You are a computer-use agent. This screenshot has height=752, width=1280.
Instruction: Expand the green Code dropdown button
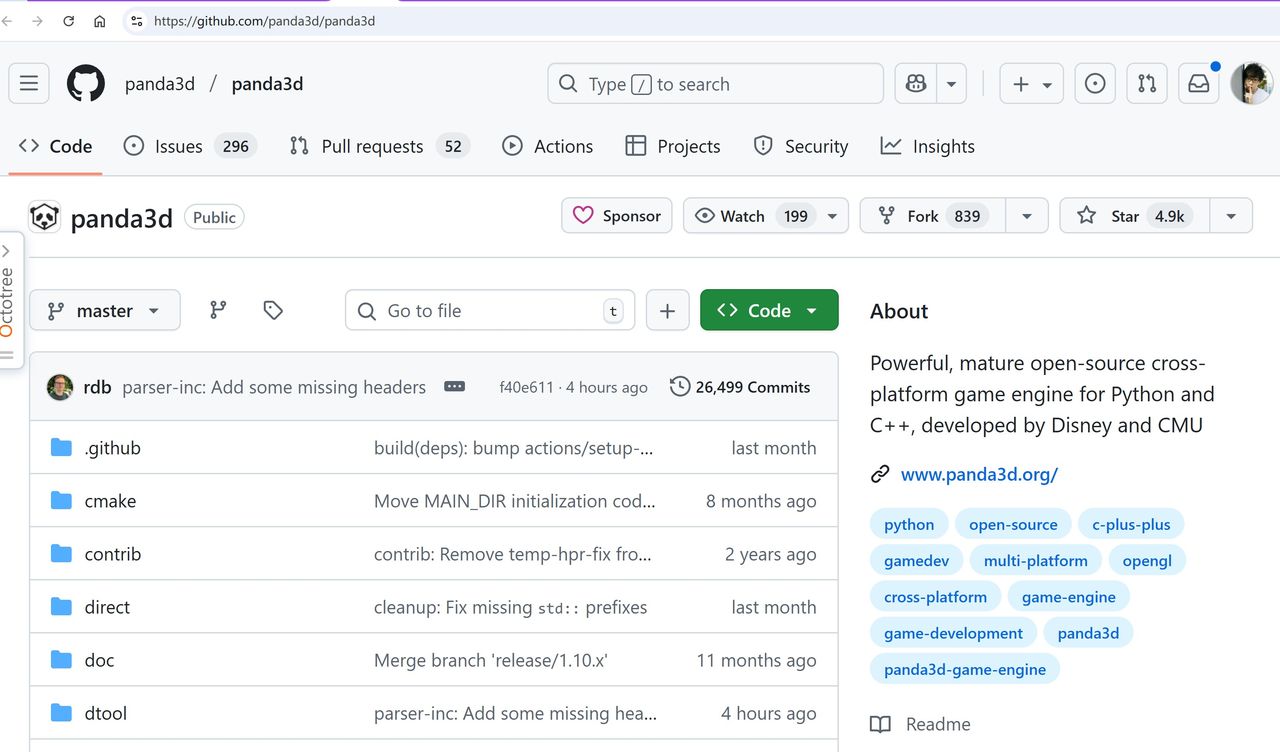[769, 311]
